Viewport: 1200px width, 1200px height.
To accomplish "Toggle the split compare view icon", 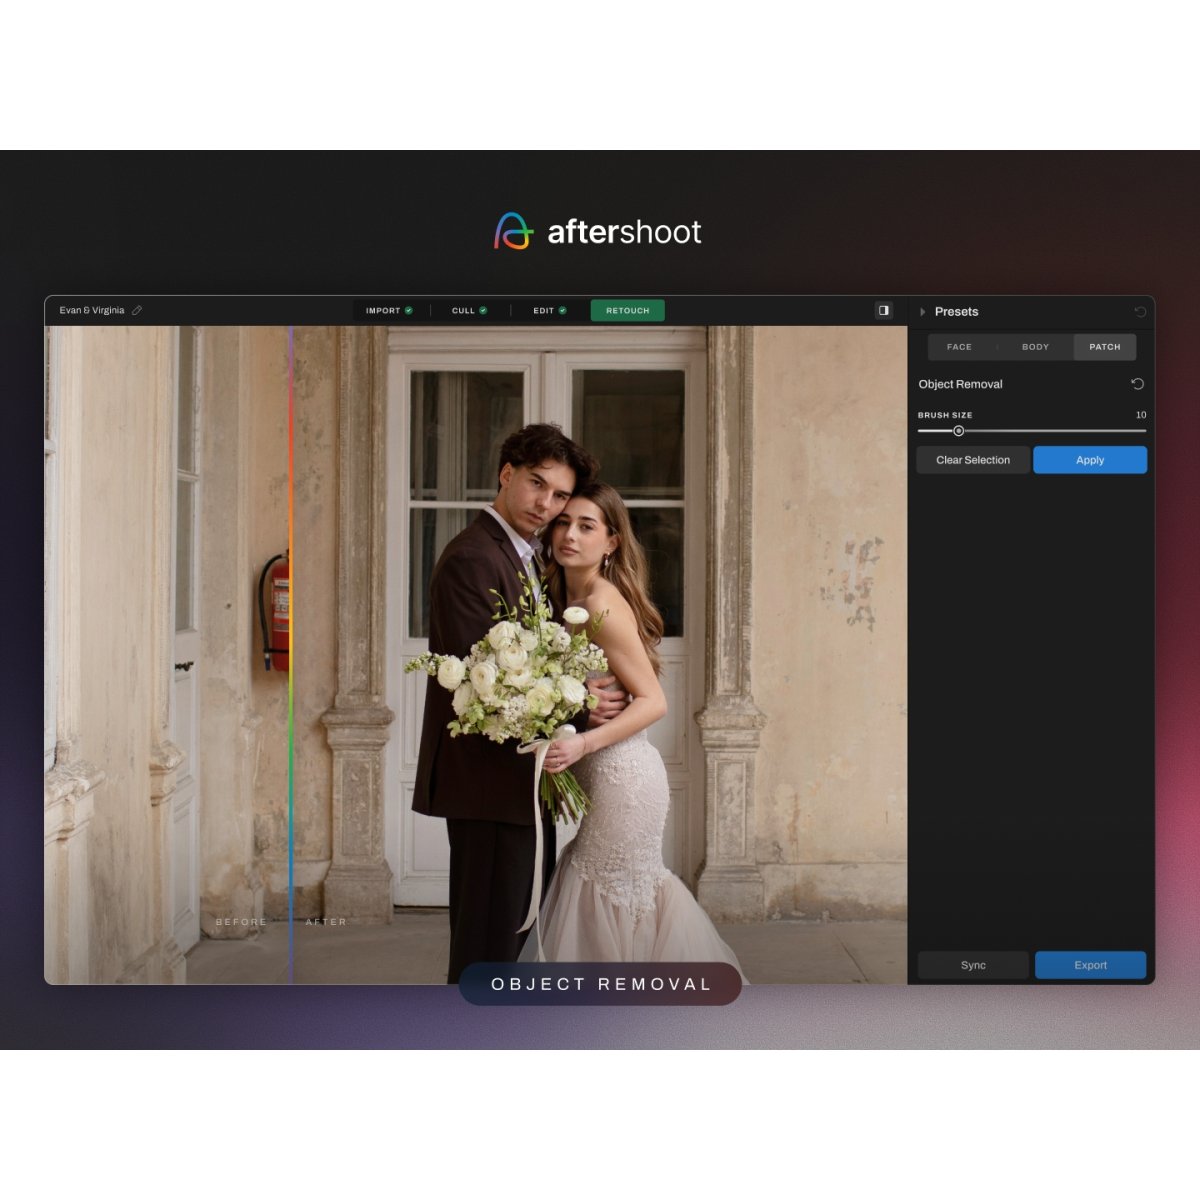I will (883, 310).
